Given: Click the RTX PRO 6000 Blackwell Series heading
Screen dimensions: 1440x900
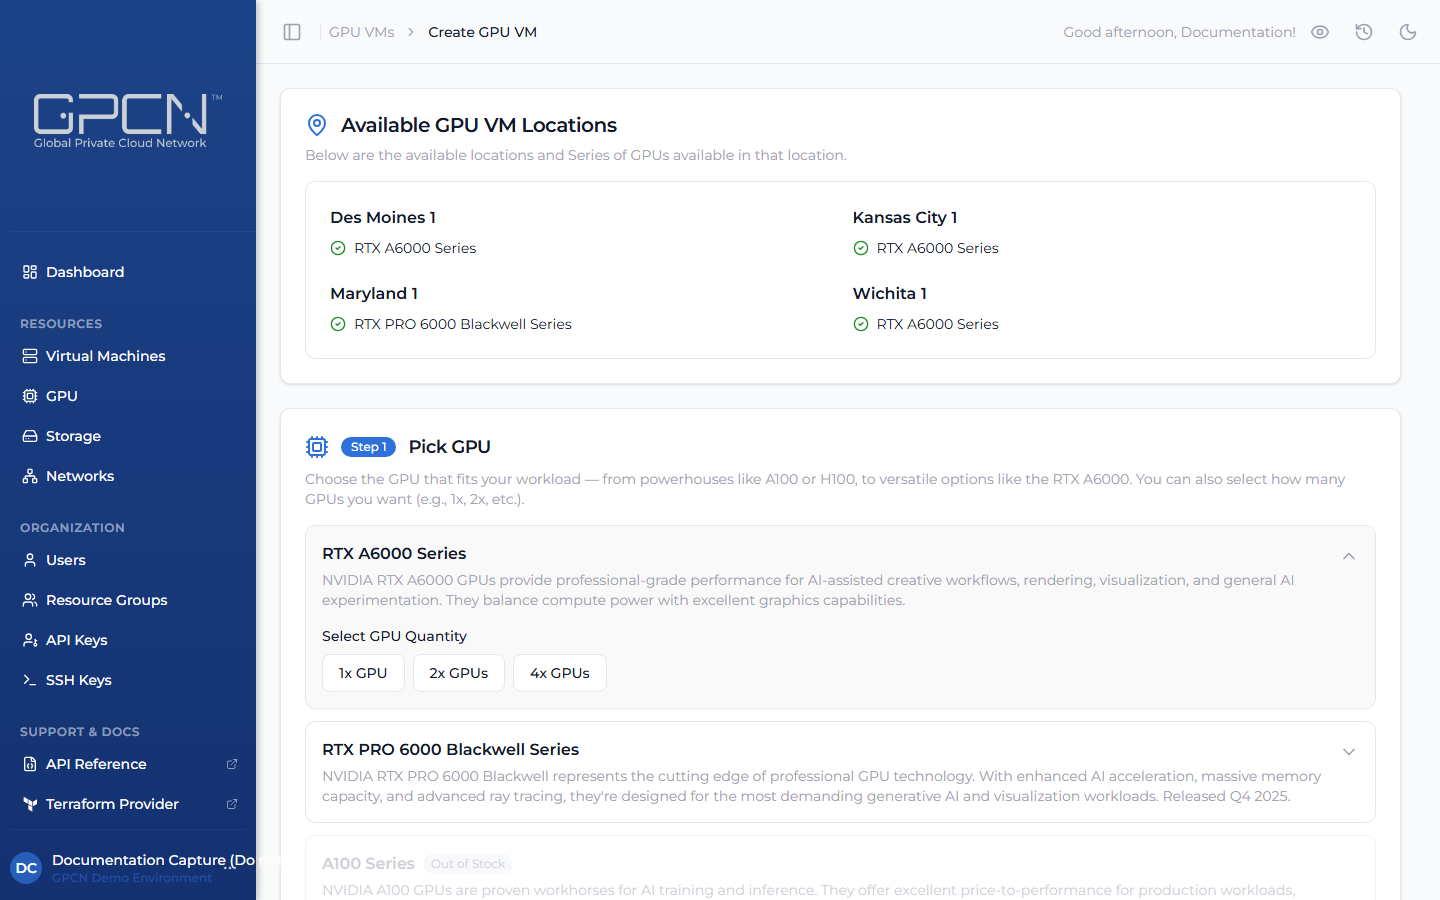Looking at the screenshot, I should pyautogui.click(x=451, y=749).
